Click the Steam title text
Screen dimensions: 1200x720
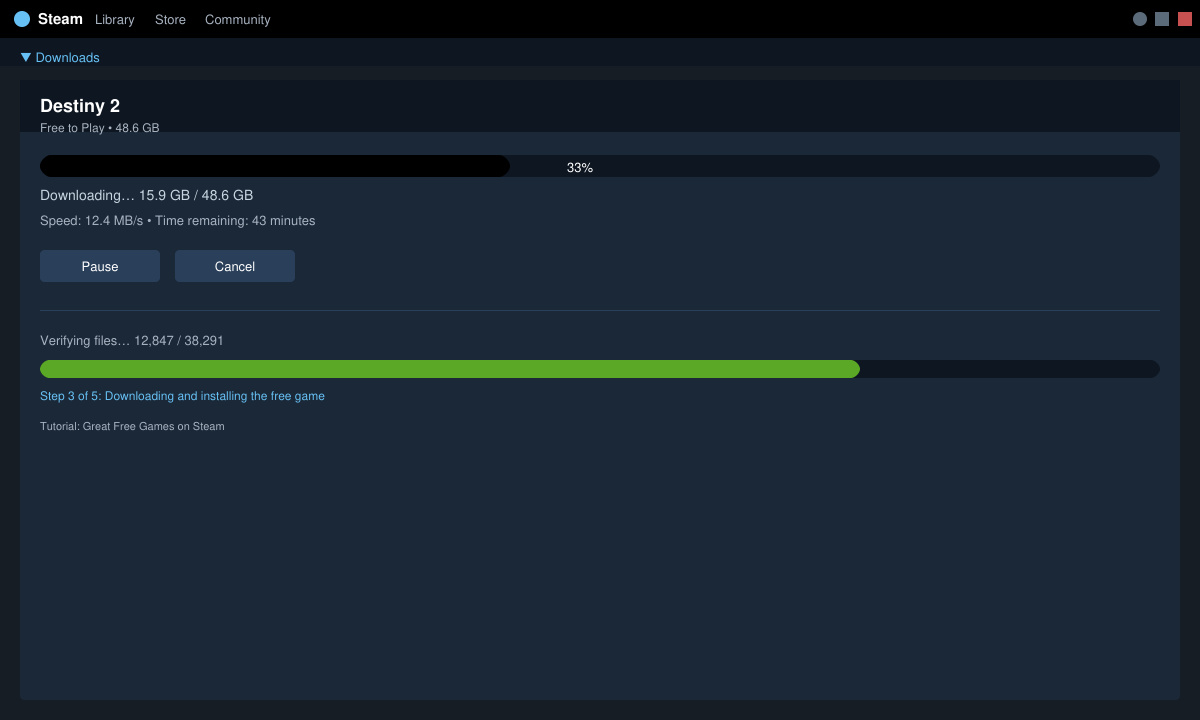(x=60, y=19)
